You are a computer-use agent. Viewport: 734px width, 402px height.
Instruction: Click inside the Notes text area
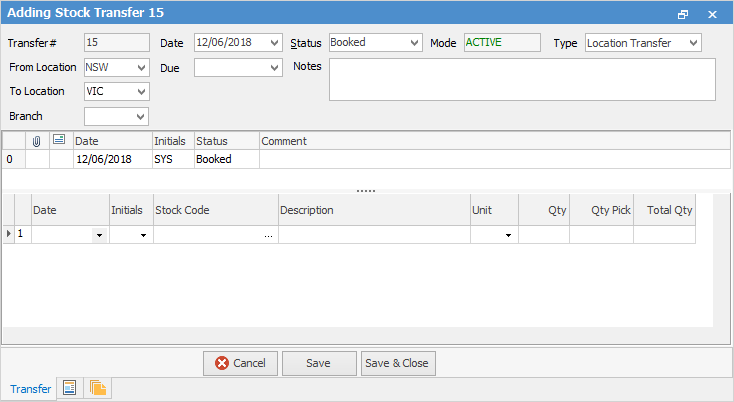coord(521,79)
